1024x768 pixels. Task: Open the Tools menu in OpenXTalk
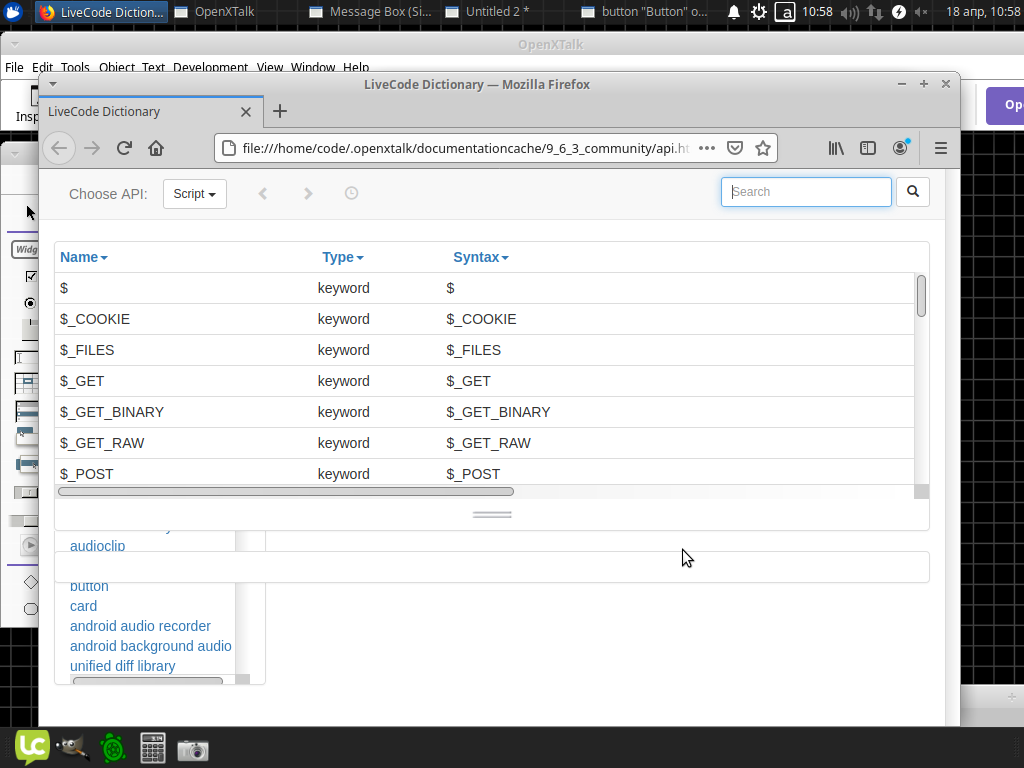75,67
